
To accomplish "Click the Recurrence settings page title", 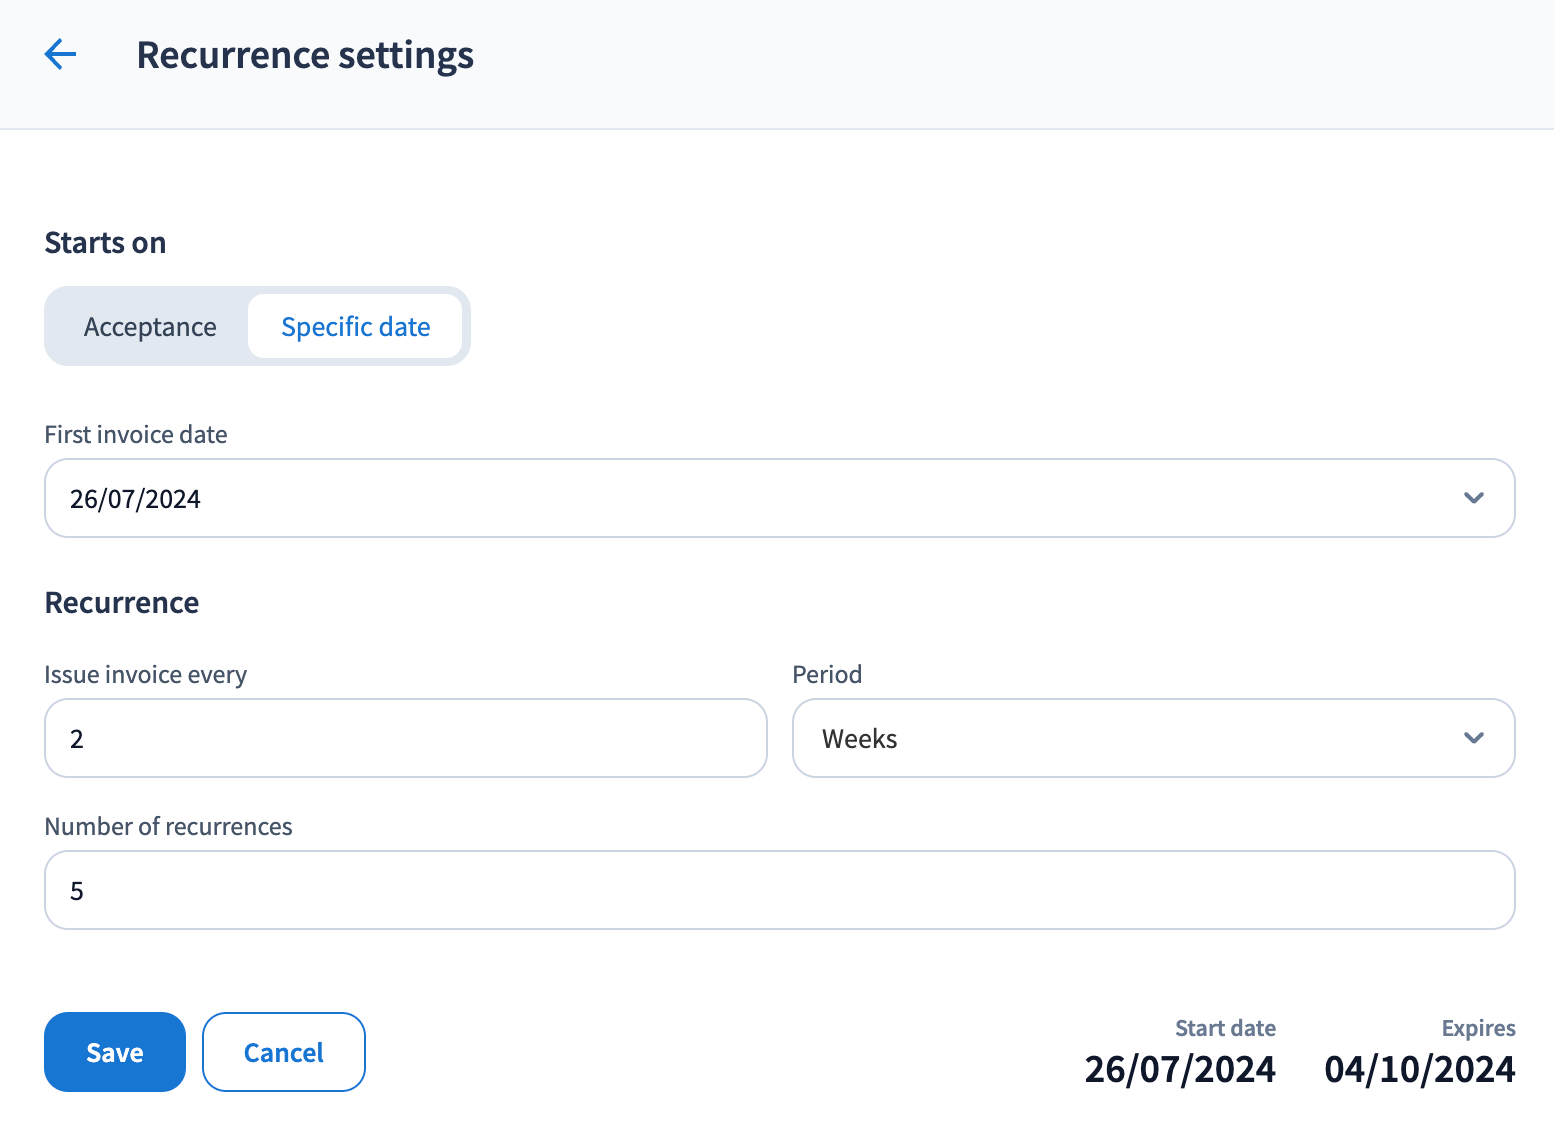I will (x=305, y=55).
